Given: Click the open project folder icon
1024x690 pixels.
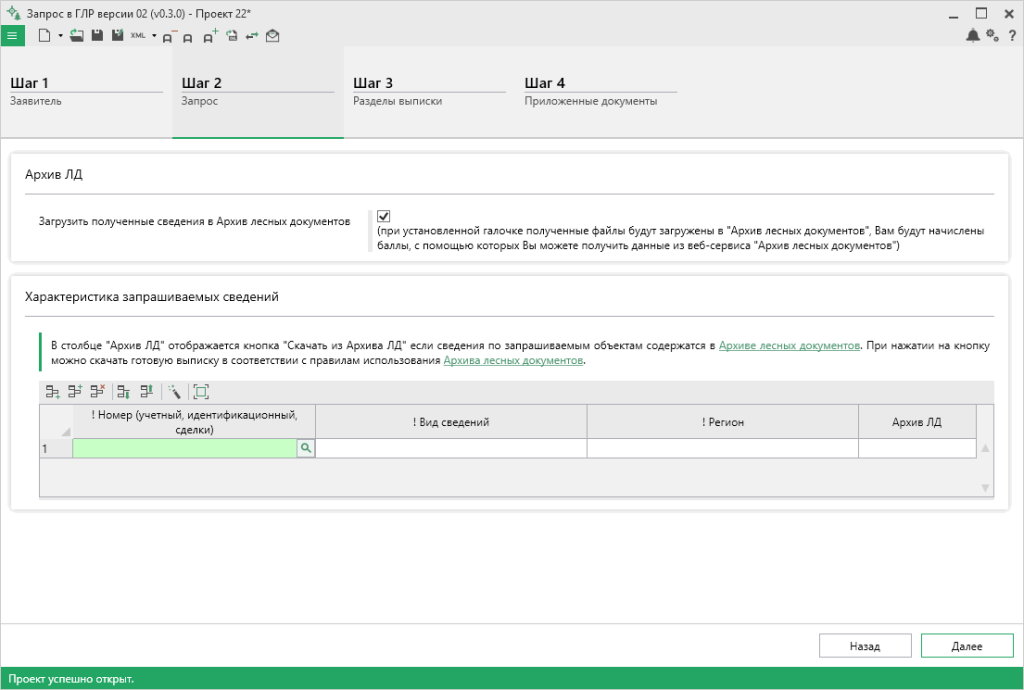Looking at the screenshot, I should pos(77,35).
